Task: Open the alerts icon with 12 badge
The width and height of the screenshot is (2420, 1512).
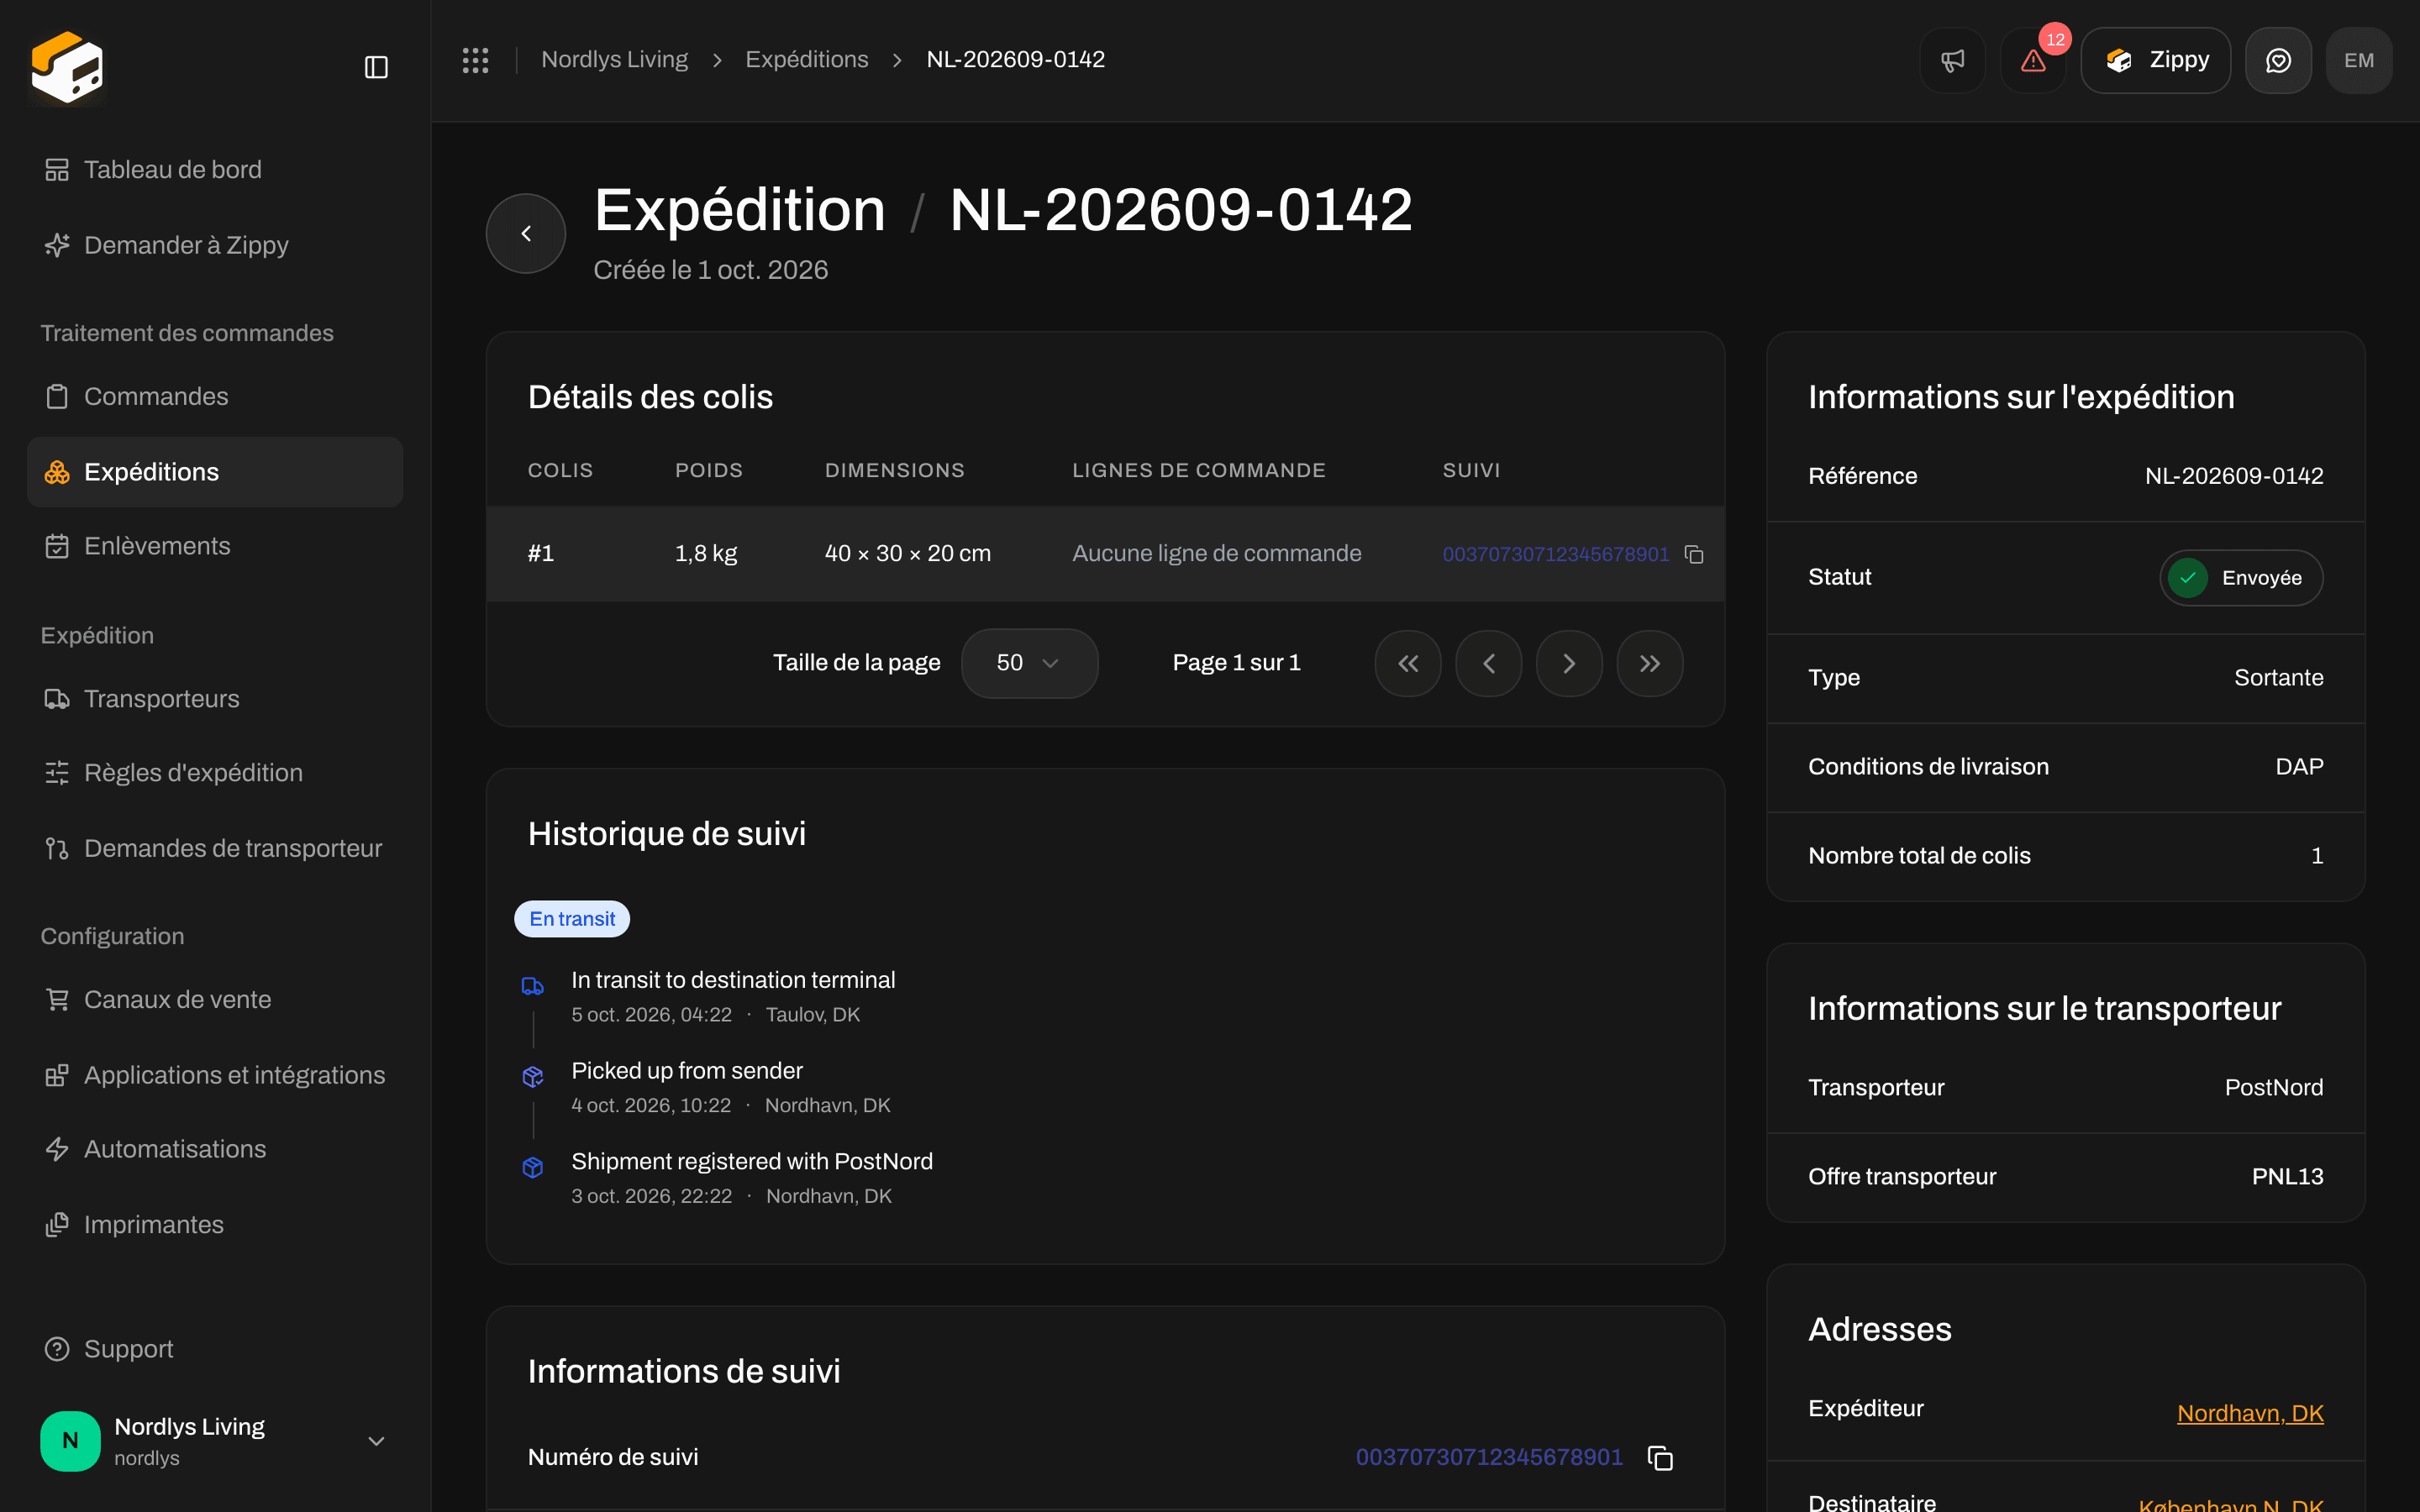Action: (x=2033, y=60)
